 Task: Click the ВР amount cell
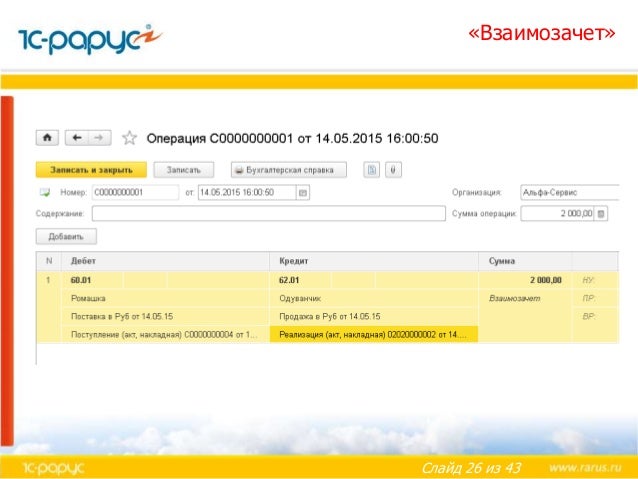[x=595, y=316]
